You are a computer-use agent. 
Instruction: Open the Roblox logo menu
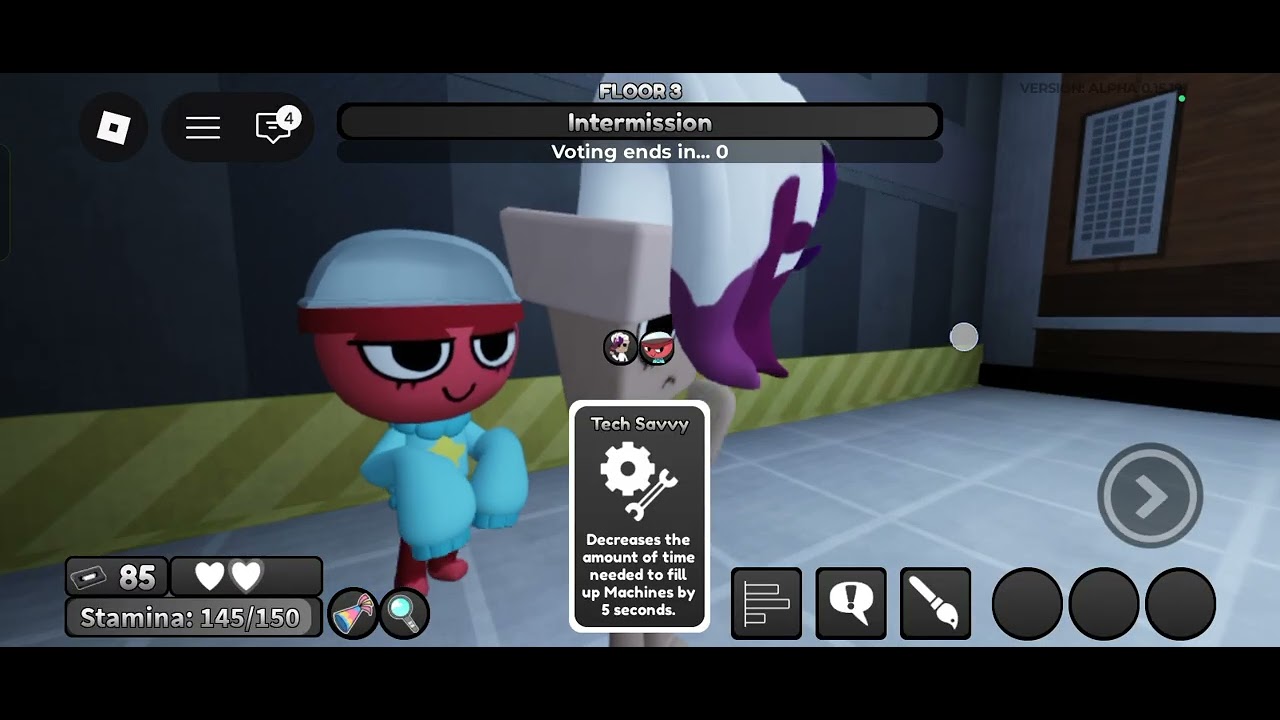click(113, 127)
